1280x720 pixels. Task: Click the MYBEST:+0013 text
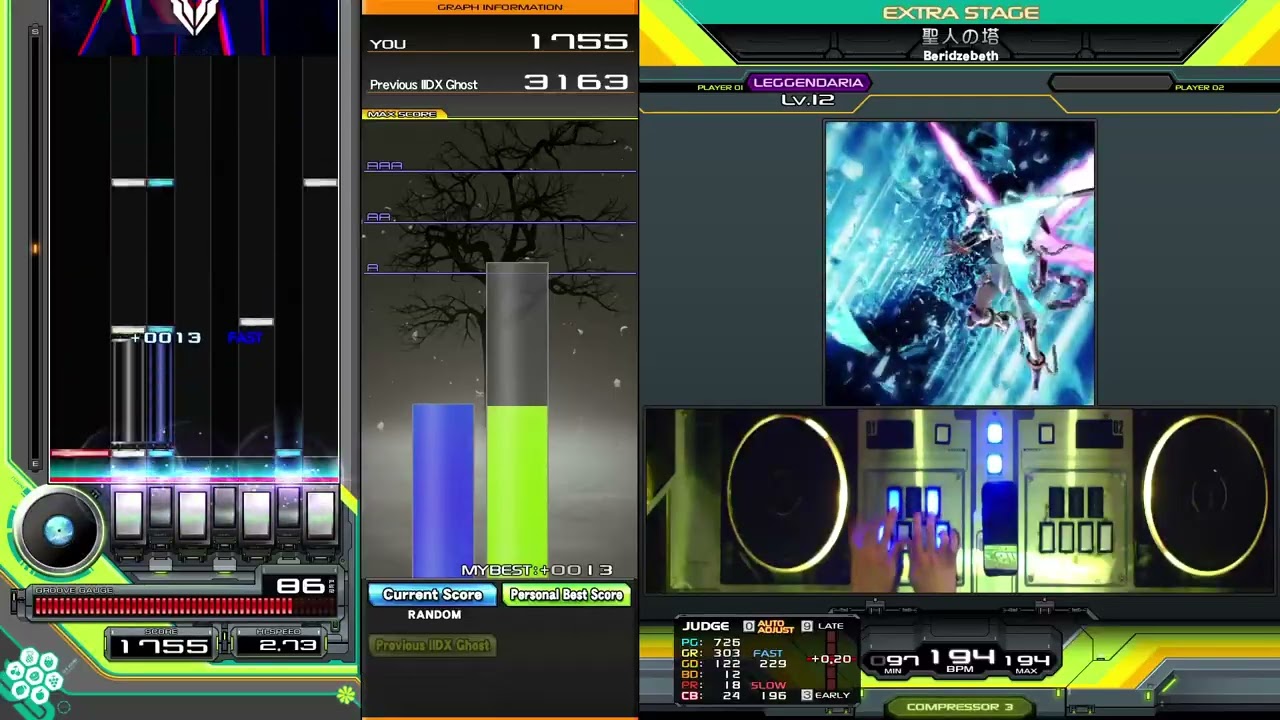(x=537, y=570)
